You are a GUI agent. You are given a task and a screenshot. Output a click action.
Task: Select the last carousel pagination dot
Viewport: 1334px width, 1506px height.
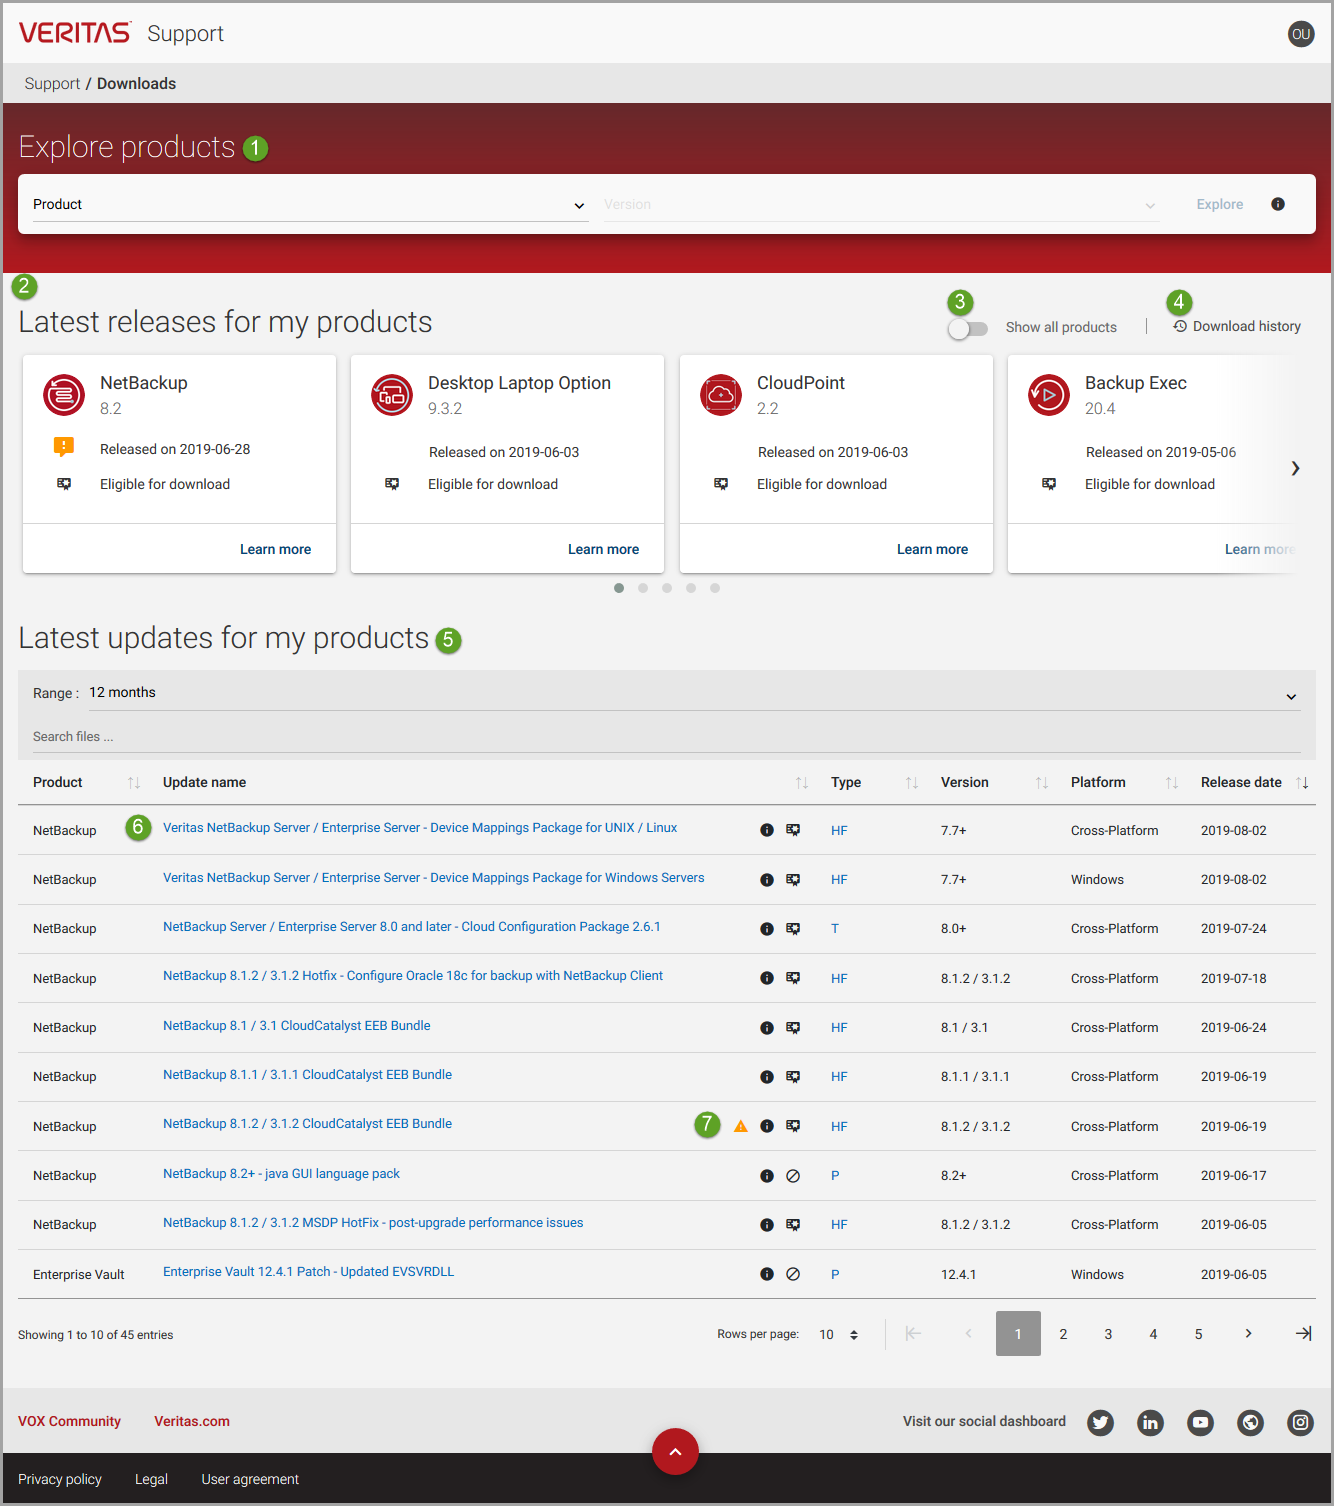click(x=715, y=588)
